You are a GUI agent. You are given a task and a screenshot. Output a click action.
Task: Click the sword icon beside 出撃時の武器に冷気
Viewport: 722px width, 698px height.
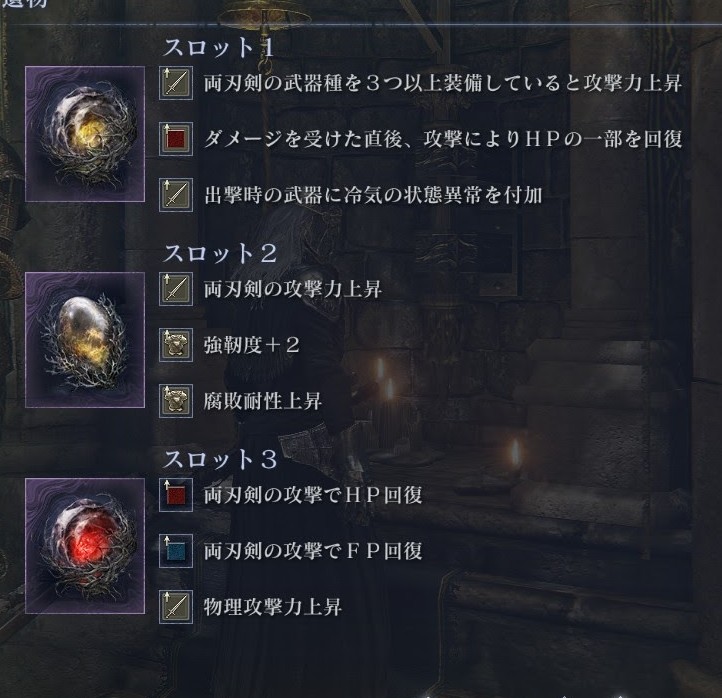point(176,195)
